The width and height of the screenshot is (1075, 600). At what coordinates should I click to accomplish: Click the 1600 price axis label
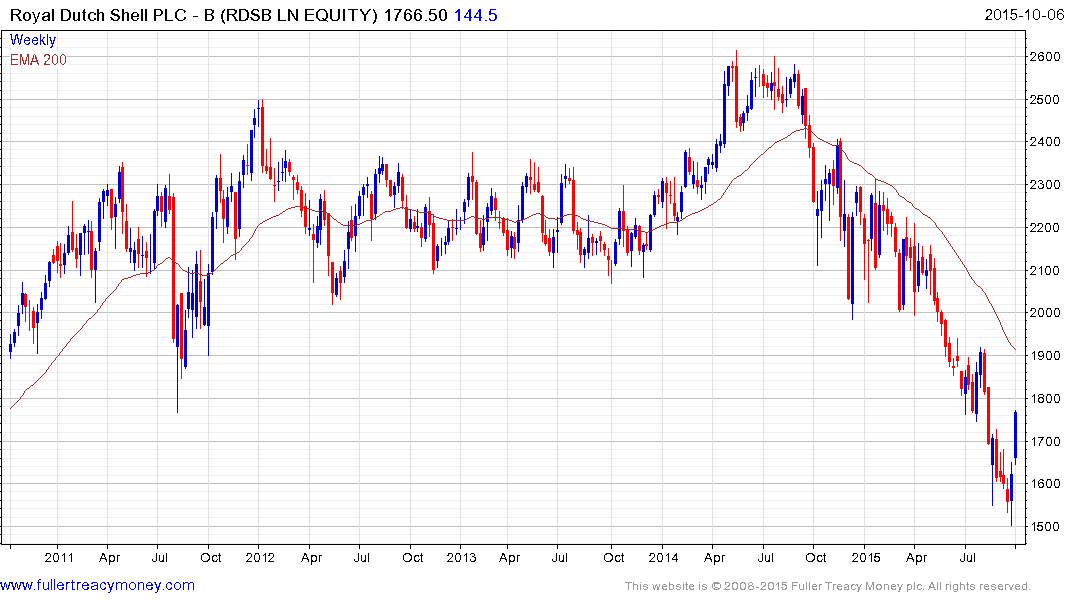point(1045,483)
